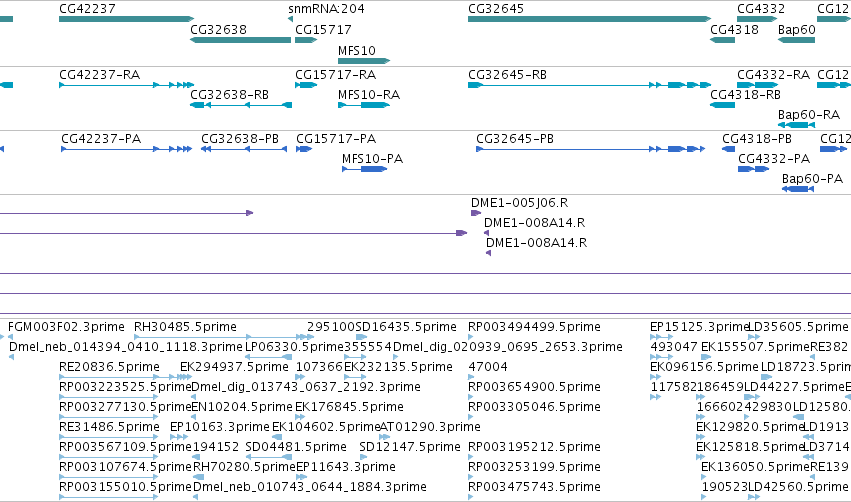Open the CG4332-RA transcript label

[773, 74]
